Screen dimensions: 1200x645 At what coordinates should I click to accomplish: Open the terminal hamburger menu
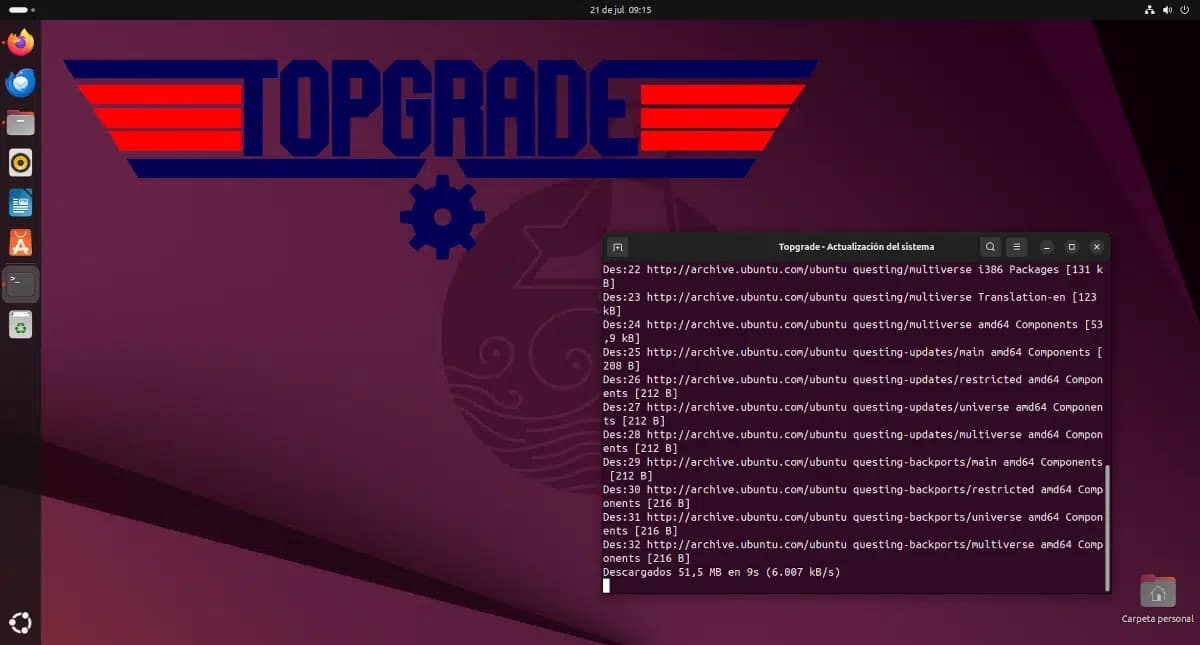click(1016, 247)
